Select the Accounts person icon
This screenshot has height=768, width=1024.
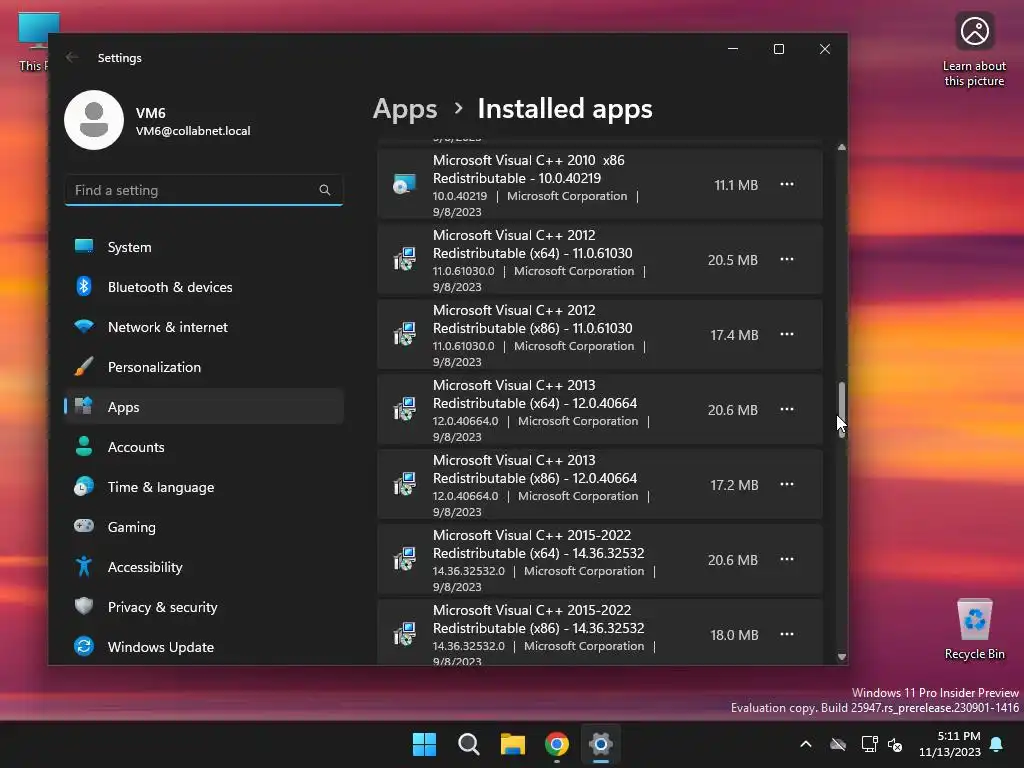(84, 447)
